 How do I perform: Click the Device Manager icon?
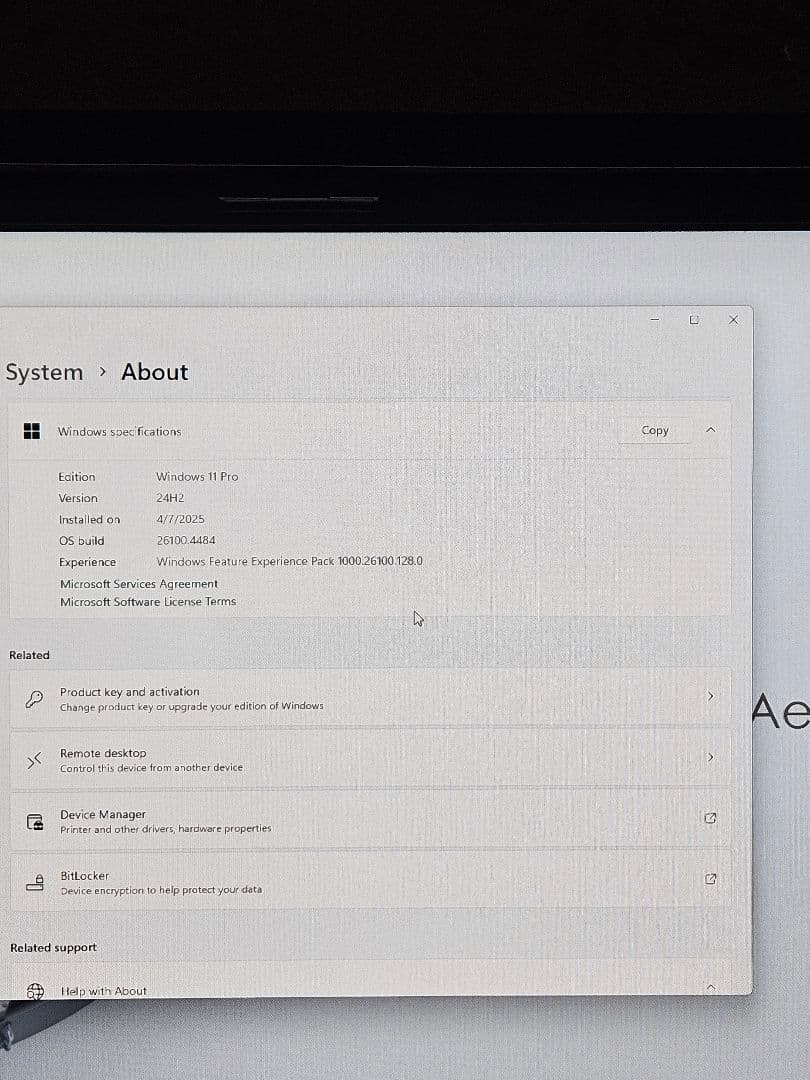pos(35,822)
